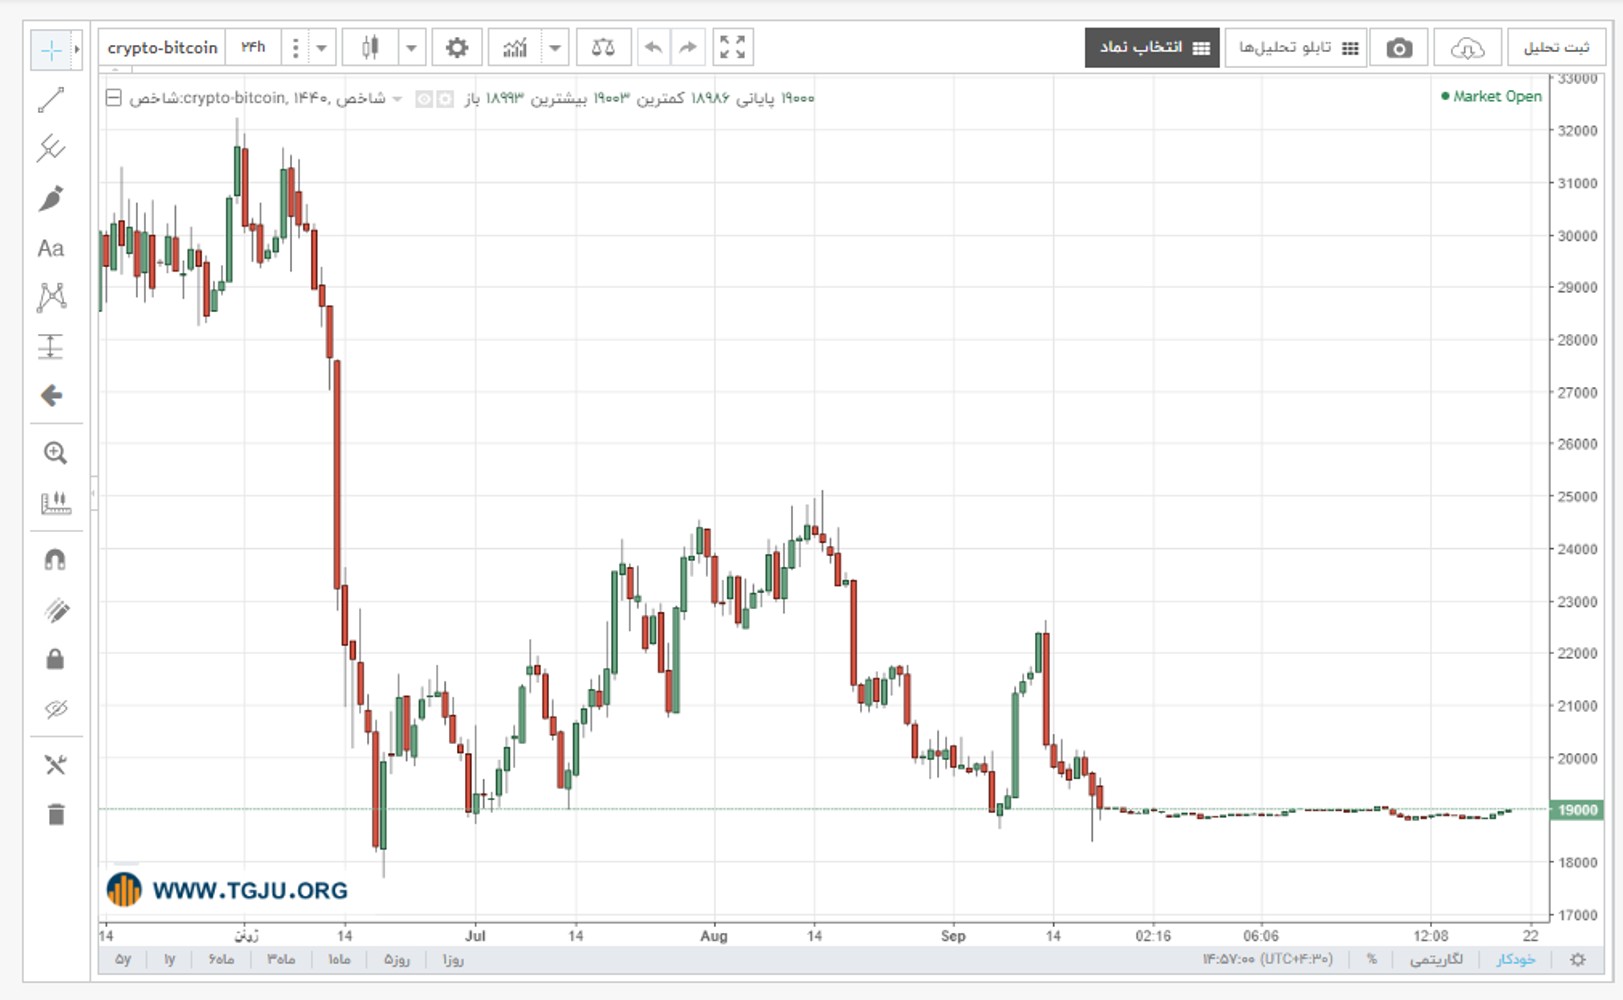Image resolution: width=1623 pixels, height=1000 pixels.
Task: Open the zoom-in magnifier tool
Action: click(x=55, y=453)
